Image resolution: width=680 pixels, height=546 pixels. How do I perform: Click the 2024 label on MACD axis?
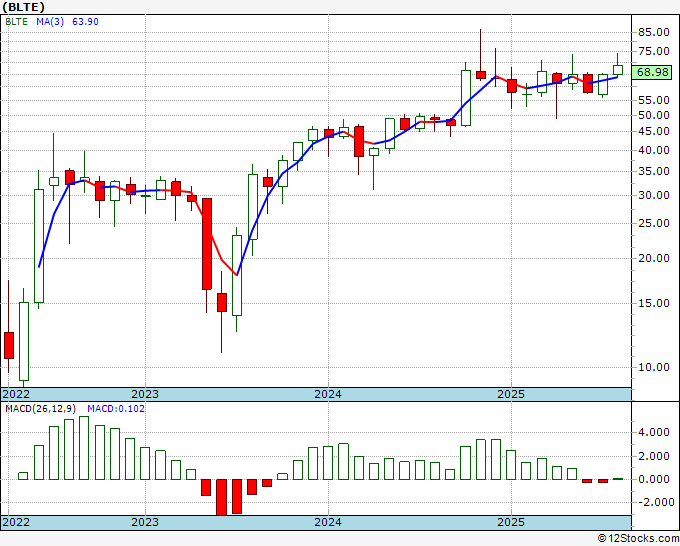(328, 522)
